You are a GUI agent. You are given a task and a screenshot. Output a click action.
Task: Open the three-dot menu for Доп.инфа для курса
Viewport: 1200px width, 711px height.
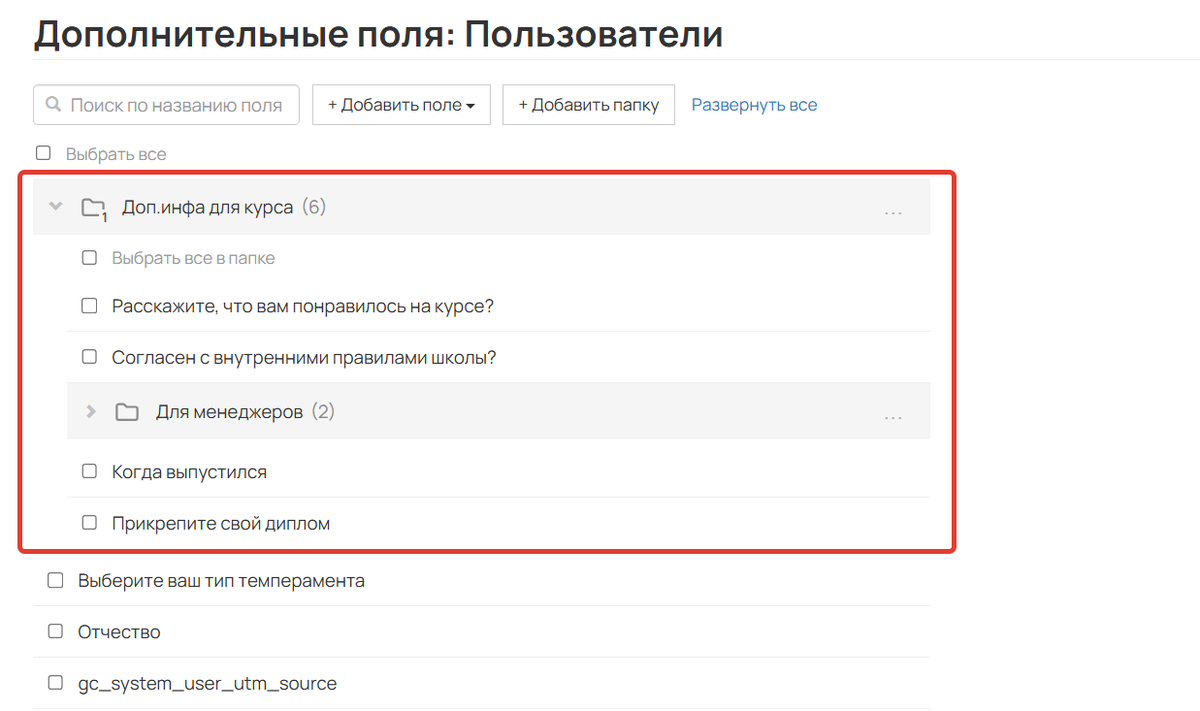(893, 212)
